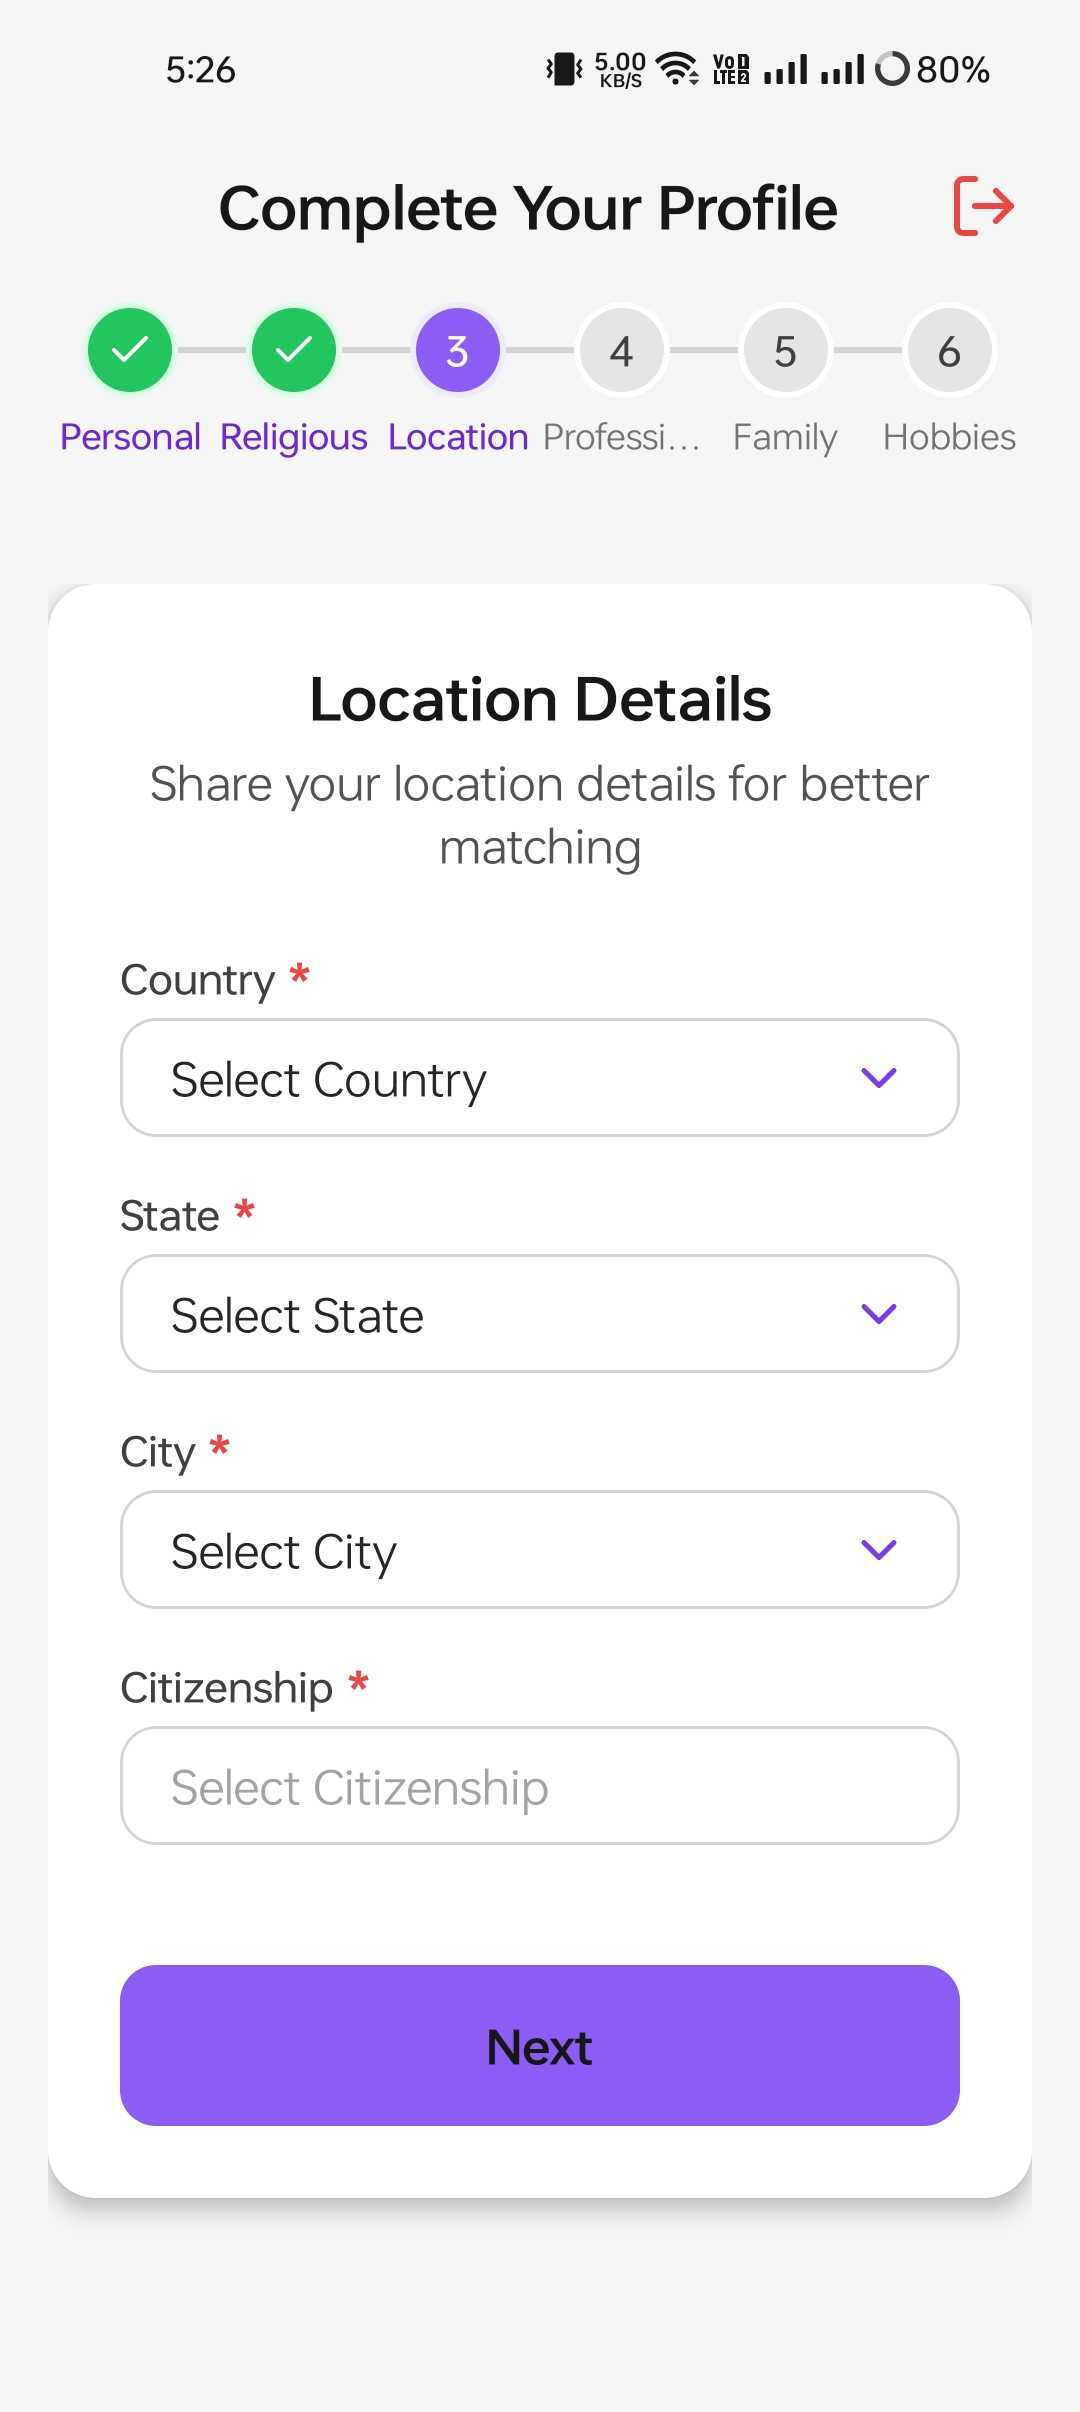This screenshot has height=2412, width=1080.
Task: Jump to step 5 Family circle
Action: tap(785, 350)
